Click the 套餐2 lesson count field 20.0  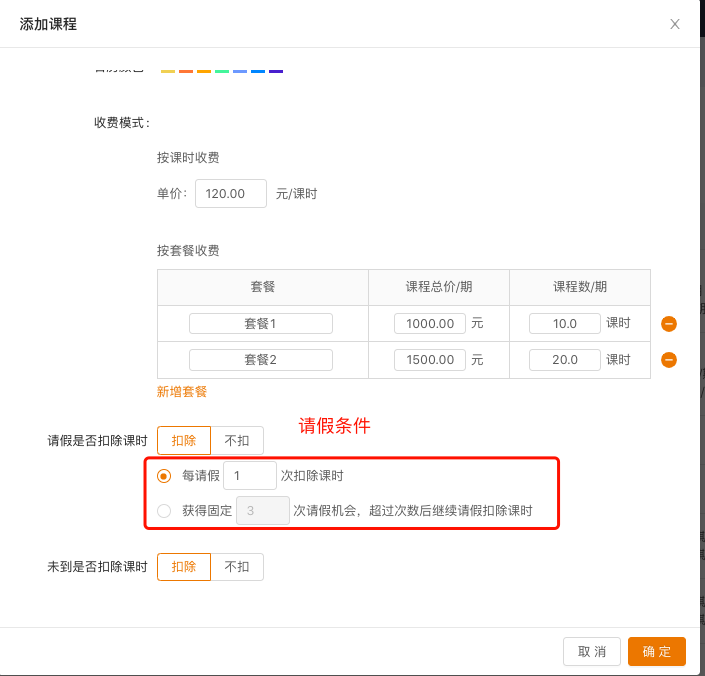(565, 360)
